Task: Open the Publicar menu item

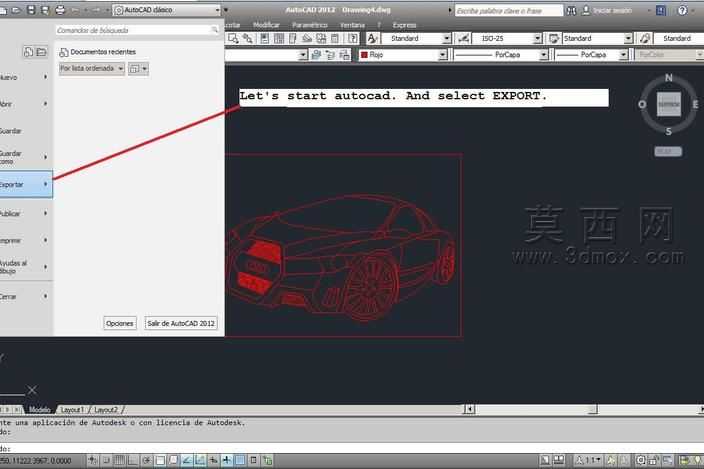Action: [26, 213]
